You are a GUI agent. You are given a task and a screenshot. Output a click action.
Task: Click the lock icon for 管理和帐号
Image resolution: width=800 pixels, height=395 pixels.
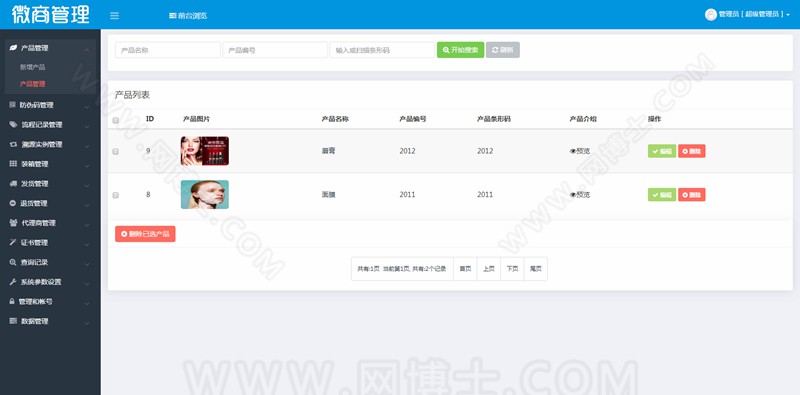click(12, 302)
